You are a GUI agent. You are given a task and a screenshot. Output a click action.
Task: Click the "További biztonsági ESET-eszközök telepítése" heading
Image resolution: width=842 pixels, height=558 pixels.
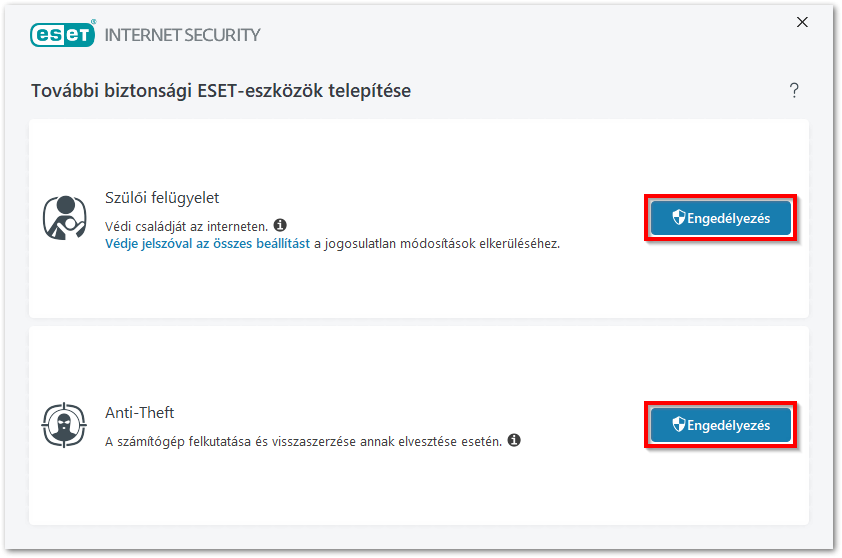click(221, 91)
